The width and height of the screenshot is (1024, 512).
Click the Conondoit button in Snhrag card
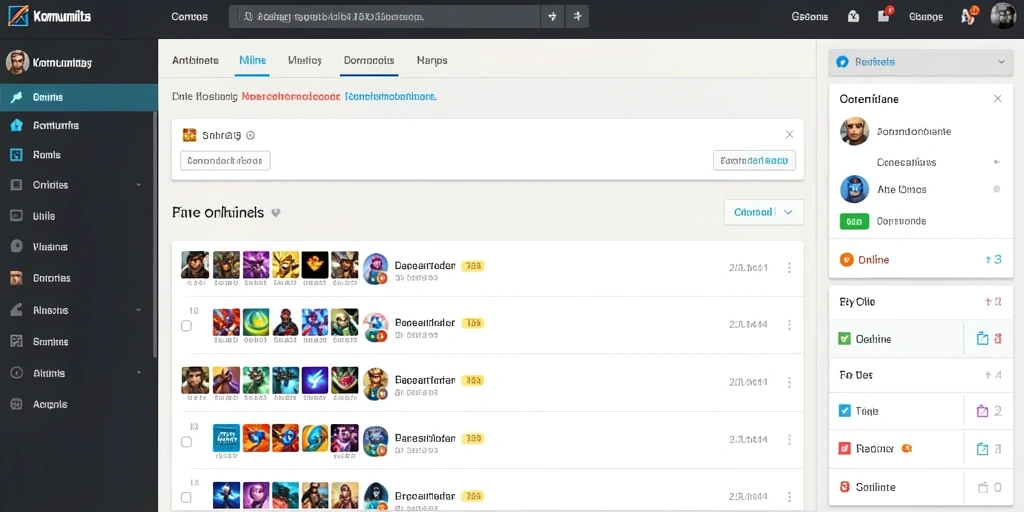[x=225, y=160]
